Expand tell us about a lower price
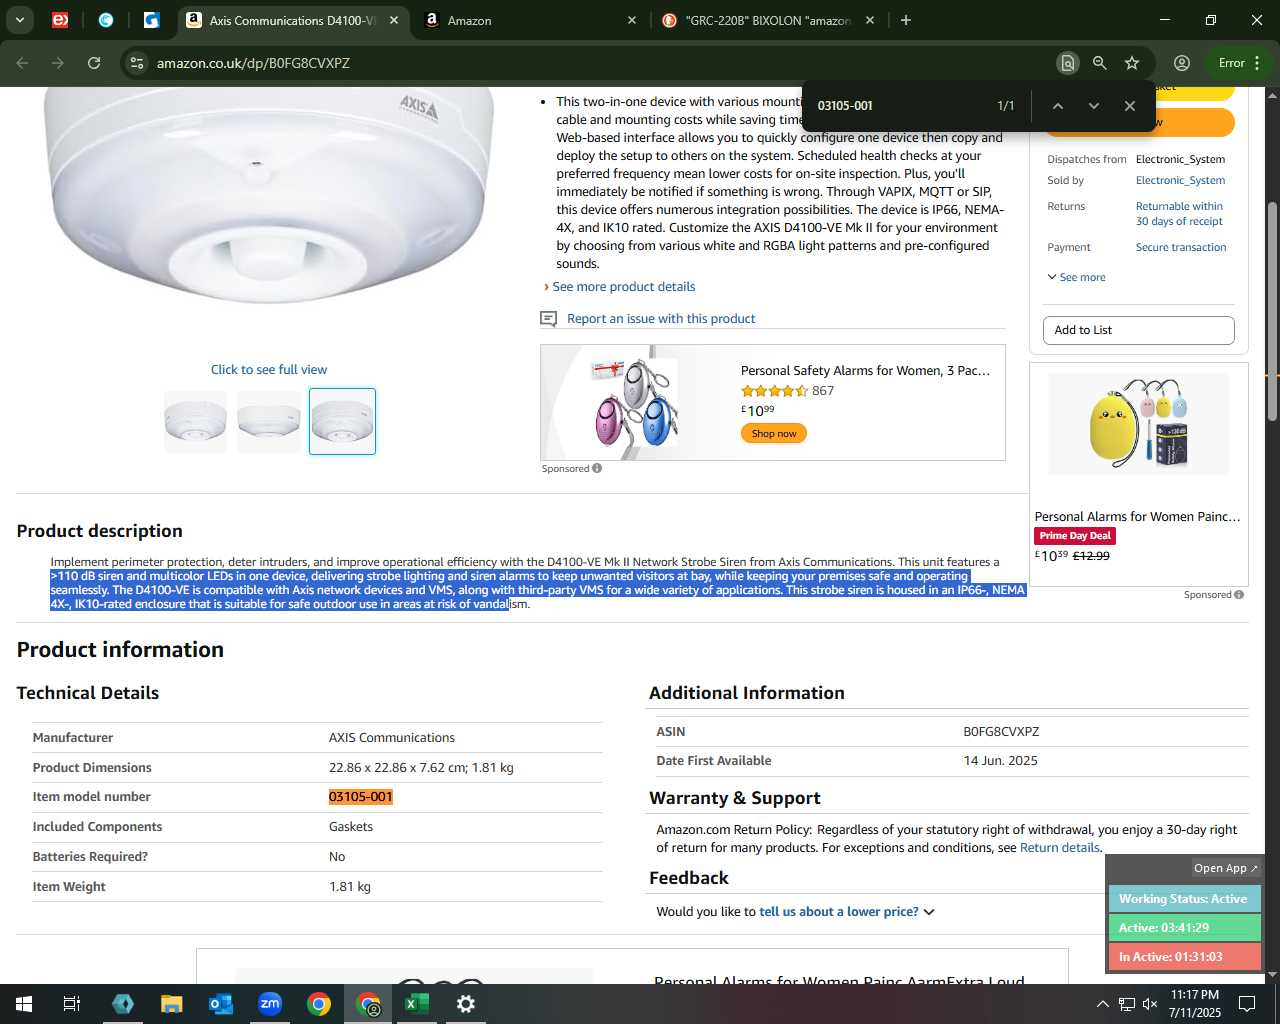This screenshot has width=1280, height=1024. click(x=846, y=912)
